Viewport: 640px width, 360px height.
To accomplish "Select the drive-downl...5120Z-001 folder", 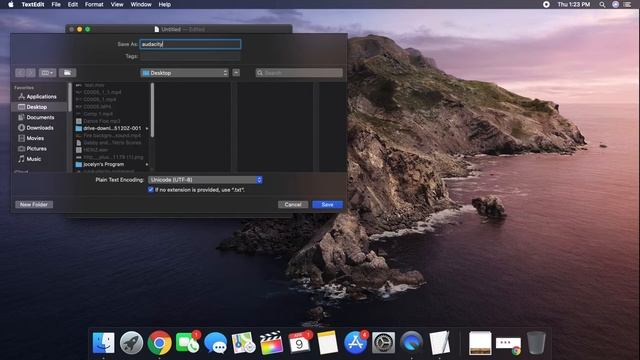I will [112, 128].
